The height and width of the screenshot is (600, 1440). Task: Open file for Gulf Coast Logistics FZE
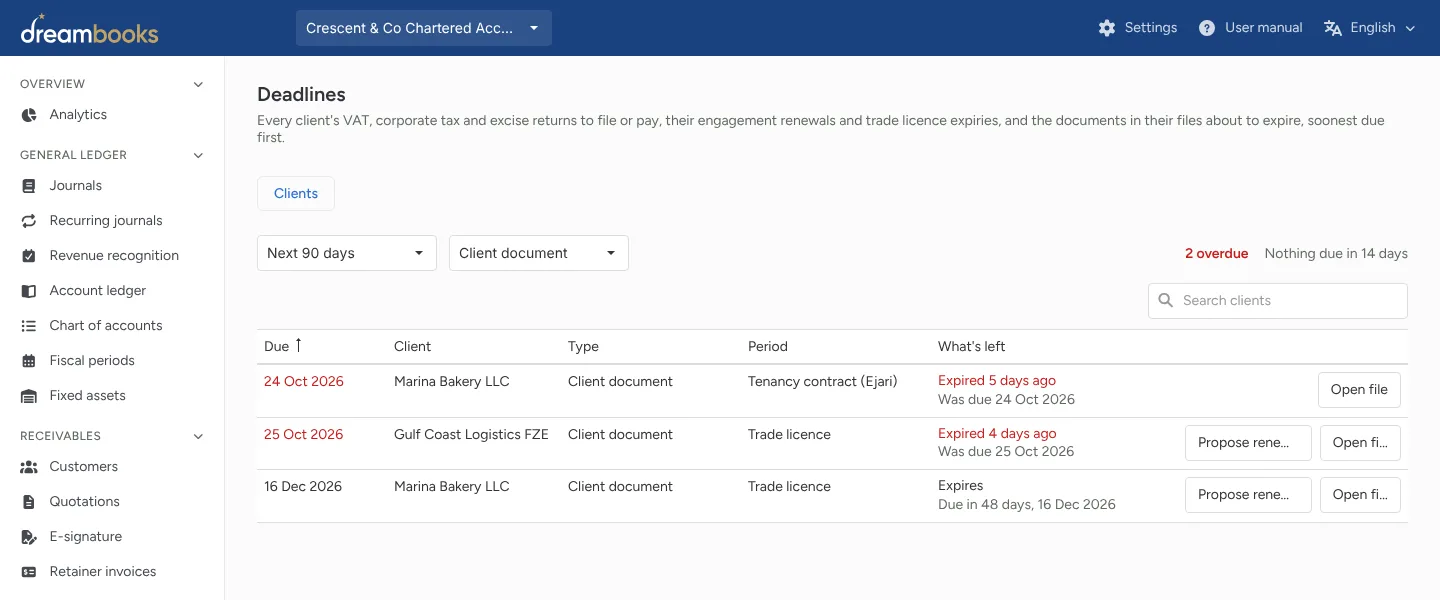(x=1360, y=443)
